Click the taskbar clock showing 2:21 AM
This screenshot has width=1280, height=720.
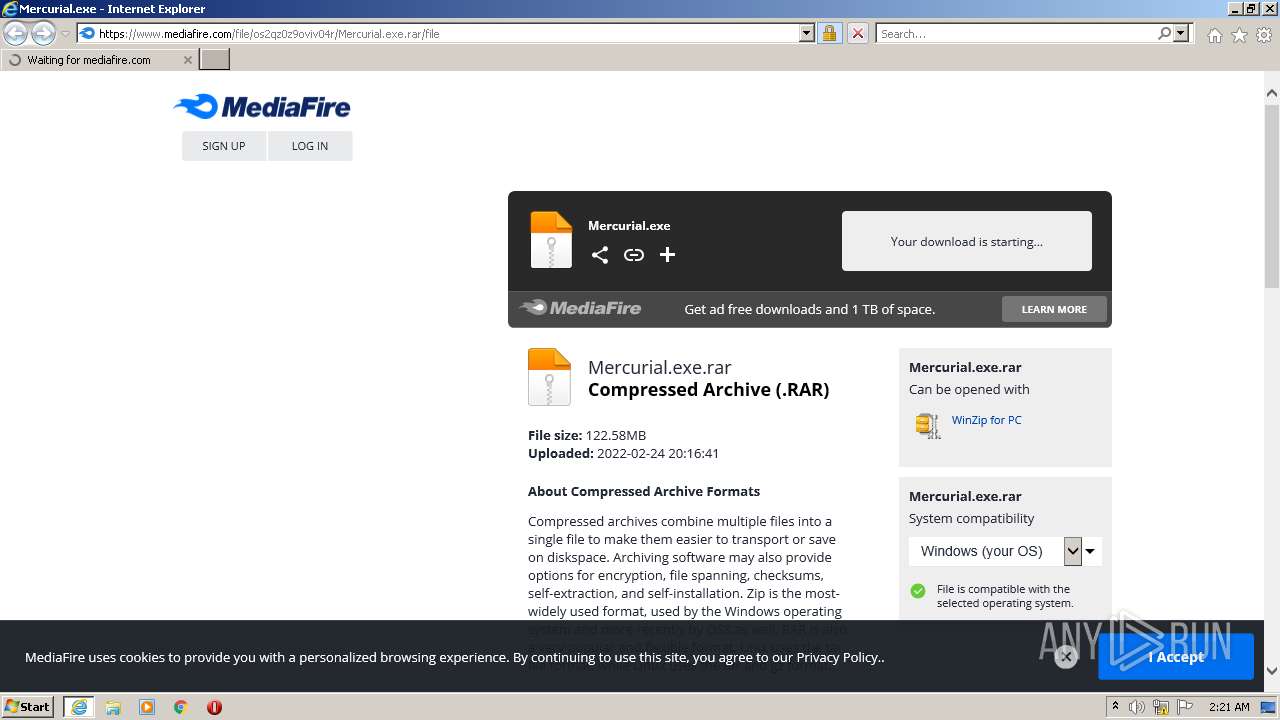pyautogui.click(x=1228, y=707)
